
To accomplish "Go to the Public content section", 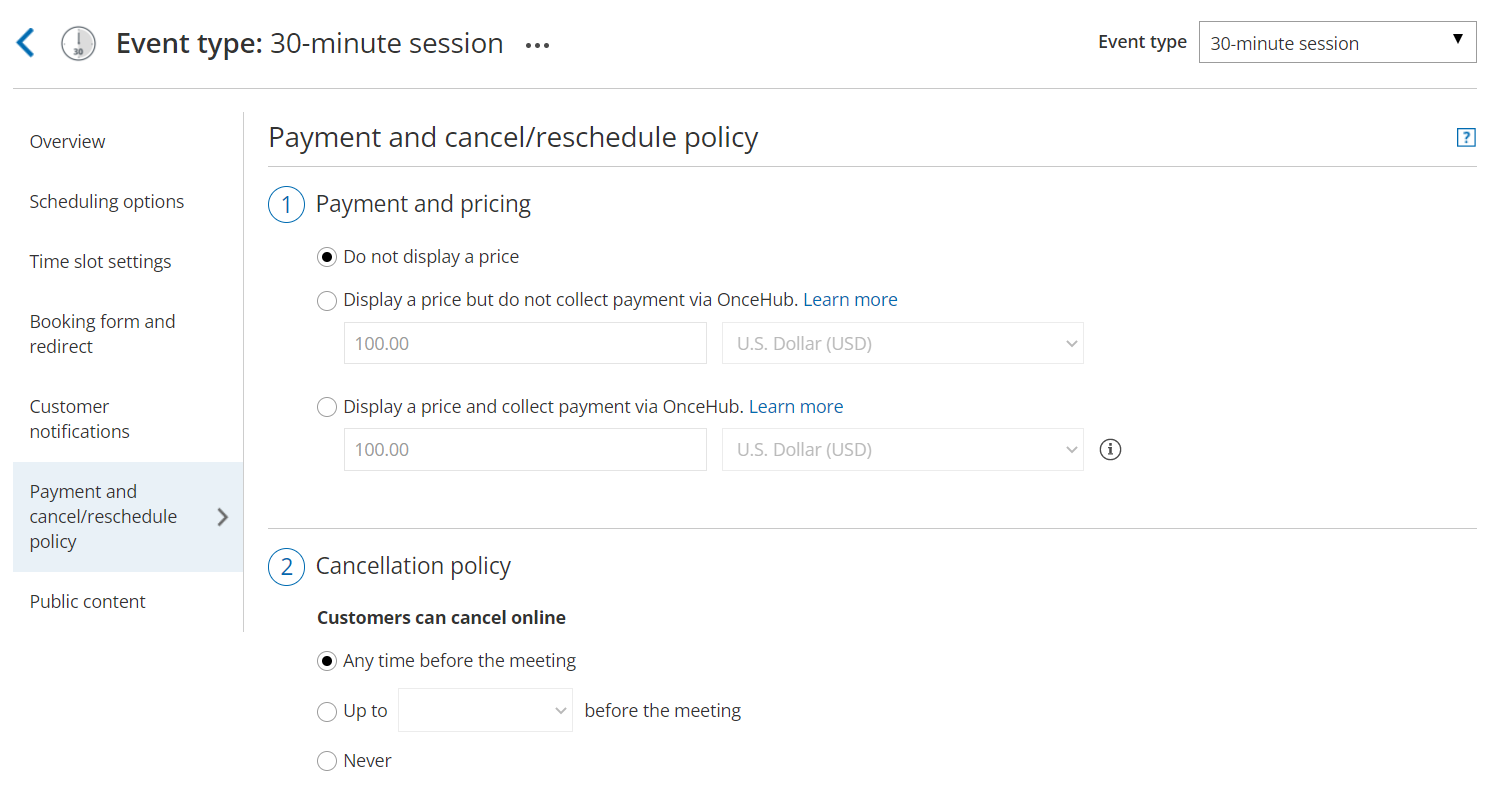I will point(87,601).
